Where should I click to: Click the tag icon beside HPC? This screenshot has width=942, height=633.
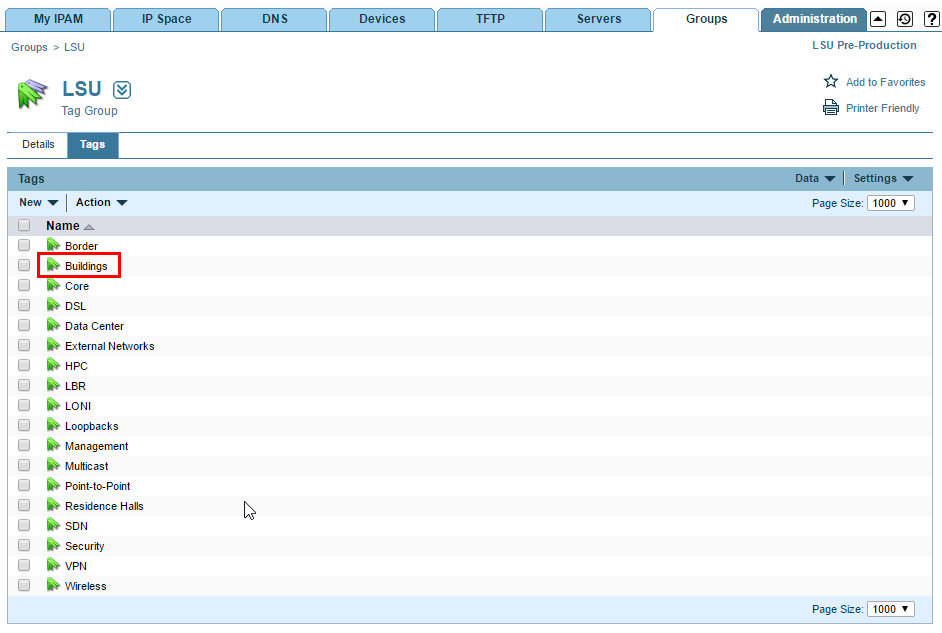pos(53,365)
